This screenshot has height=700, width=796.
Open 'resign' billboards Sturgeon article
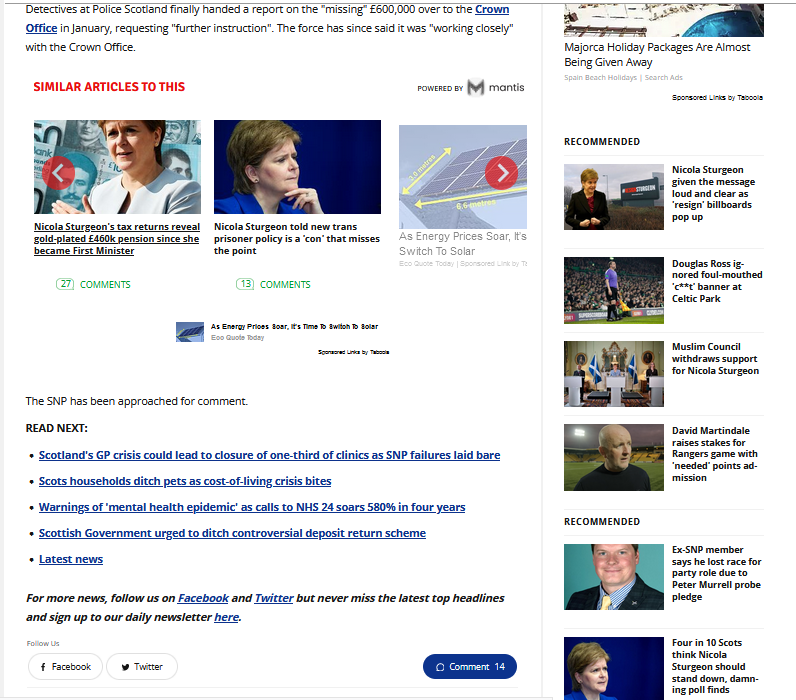tap(713, 193)
